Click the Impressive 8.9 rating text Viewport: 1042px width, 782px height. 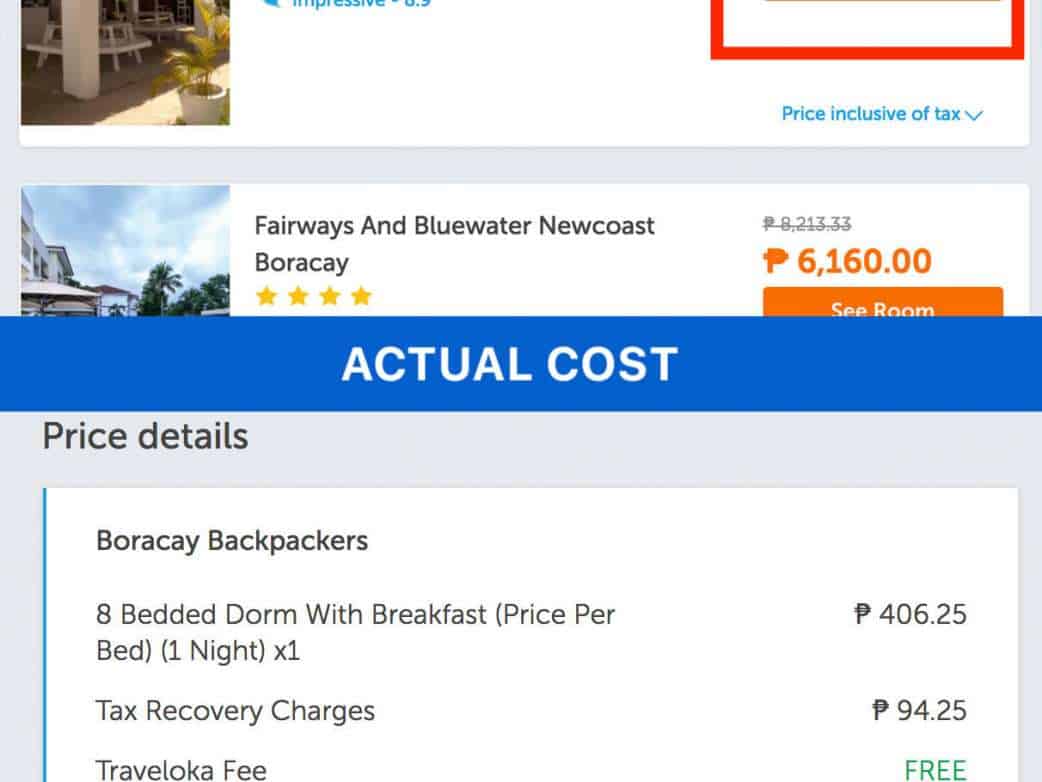[362, 4]
